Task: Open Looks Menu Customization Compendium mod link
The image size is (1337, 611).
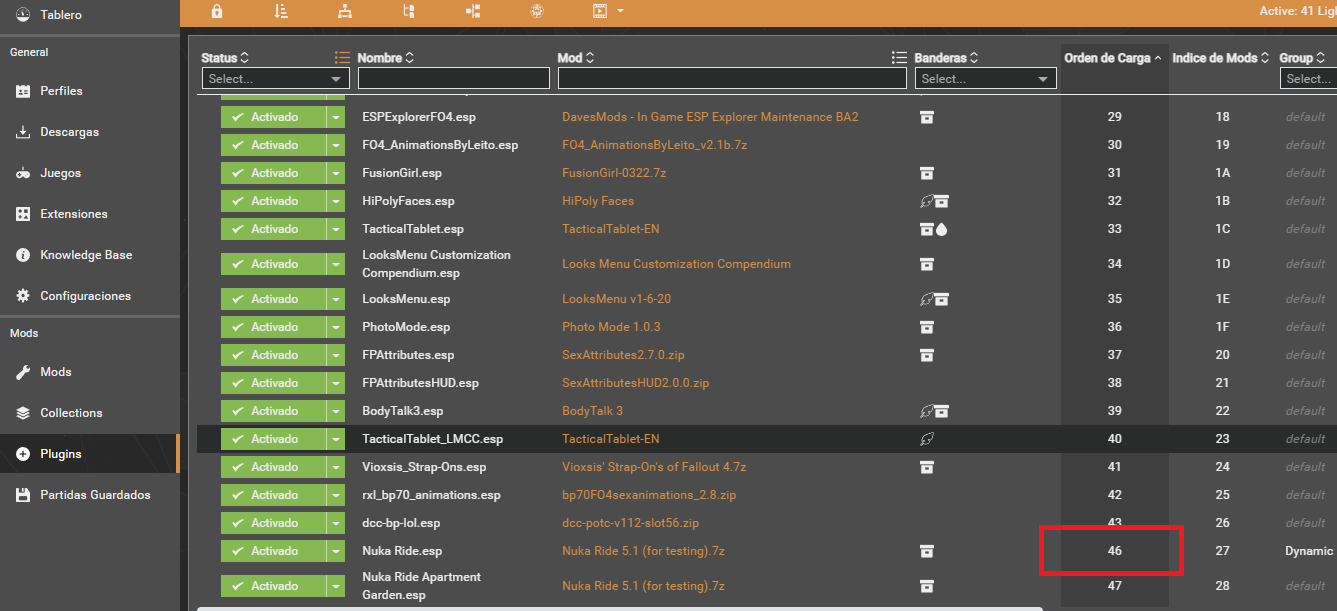Action: [x=676, y=264]
